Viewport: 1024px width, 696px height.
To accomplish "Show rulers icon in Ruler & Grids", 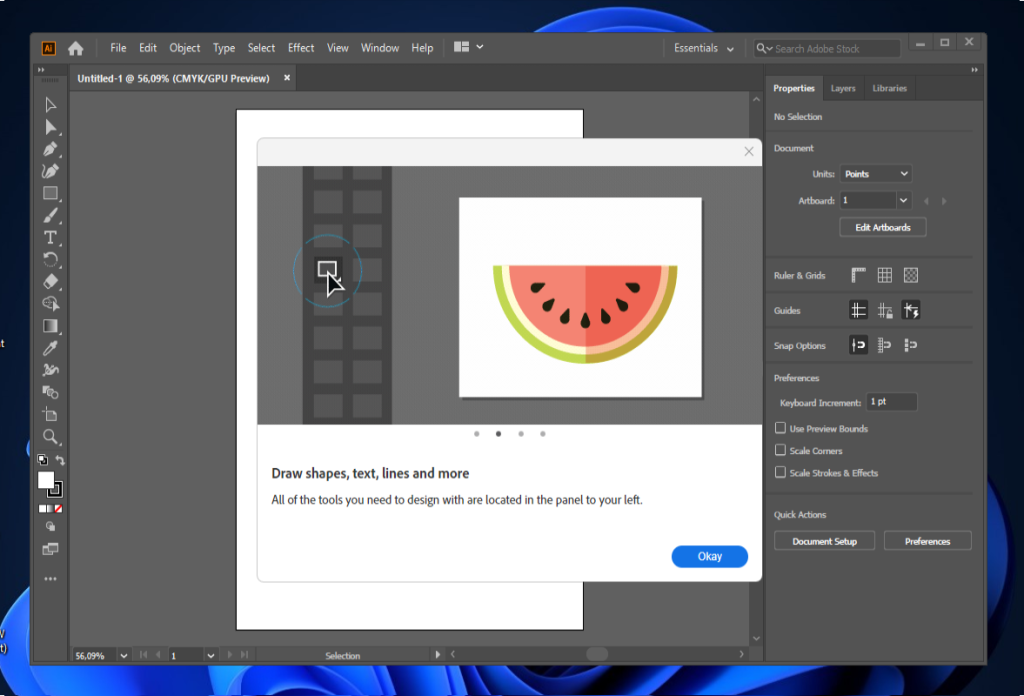I will point(858,276).
